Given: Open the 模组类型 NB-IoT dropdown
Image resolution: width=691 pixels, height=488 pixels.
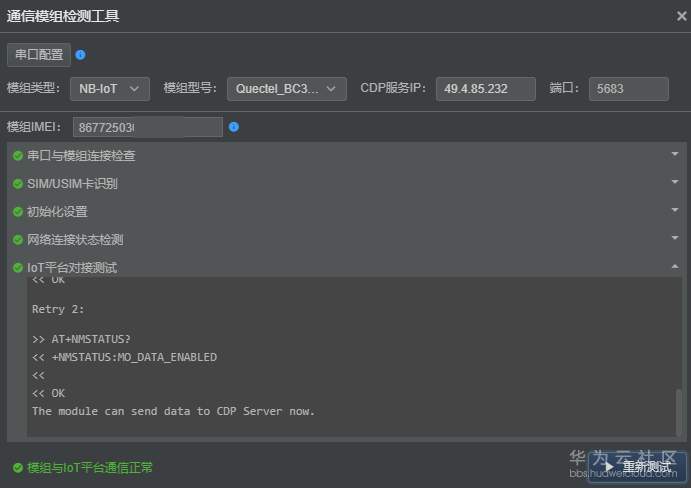Looking at the screenshot, I should 110,89.
